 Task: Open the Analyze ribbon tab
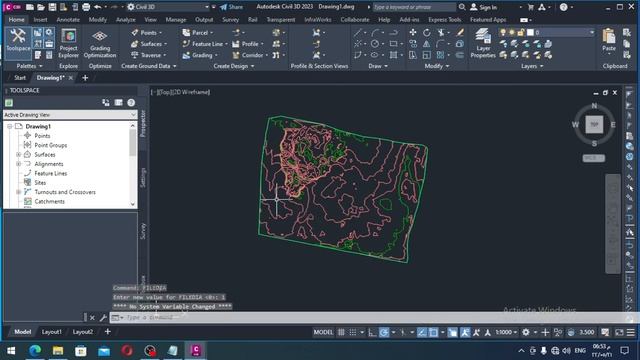tap(125, 20)
